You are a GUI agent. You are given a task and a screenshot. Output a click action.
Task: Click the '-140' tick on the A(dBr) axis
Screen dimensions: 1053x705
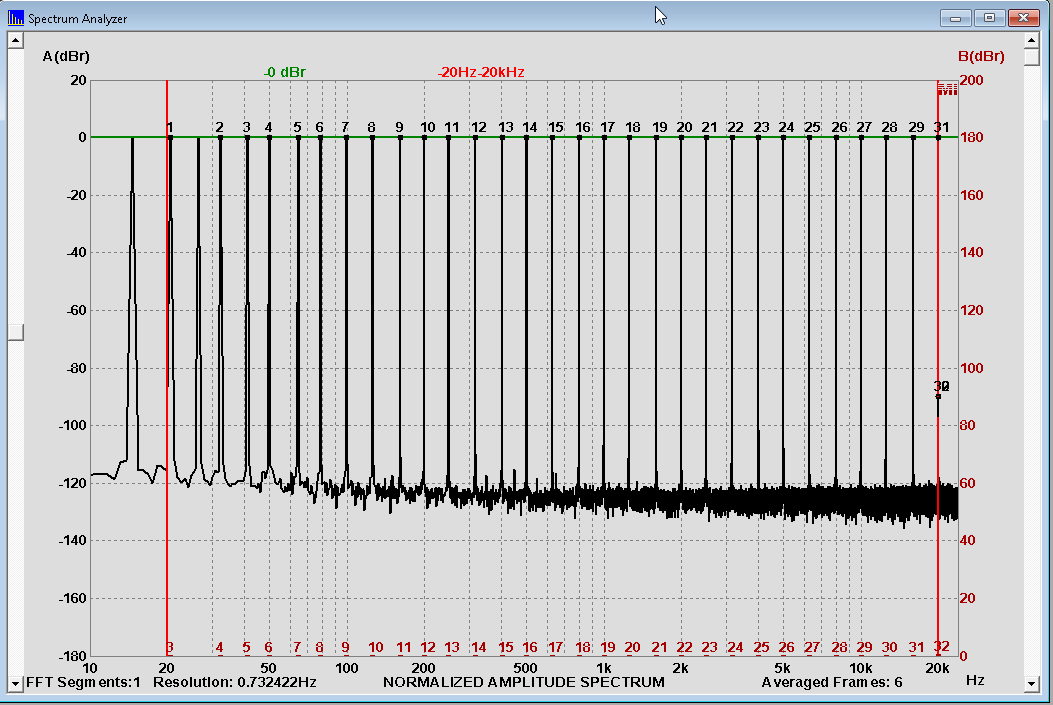pyautogui.click(x=73, y=540)
